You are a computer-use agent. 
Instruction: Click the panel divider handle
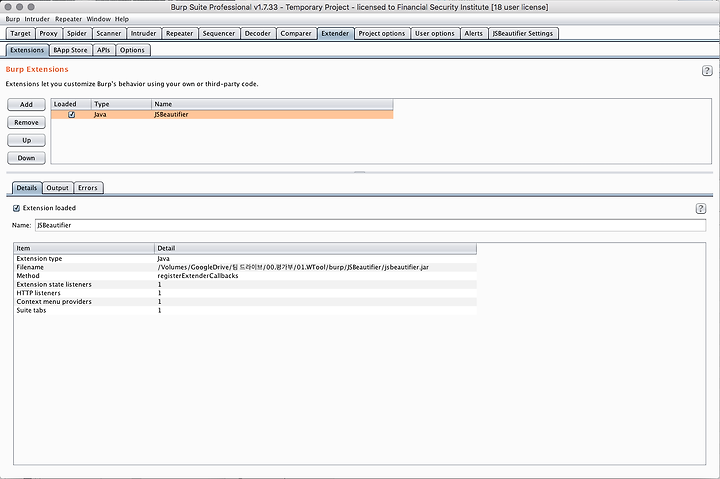click(360, 172)
